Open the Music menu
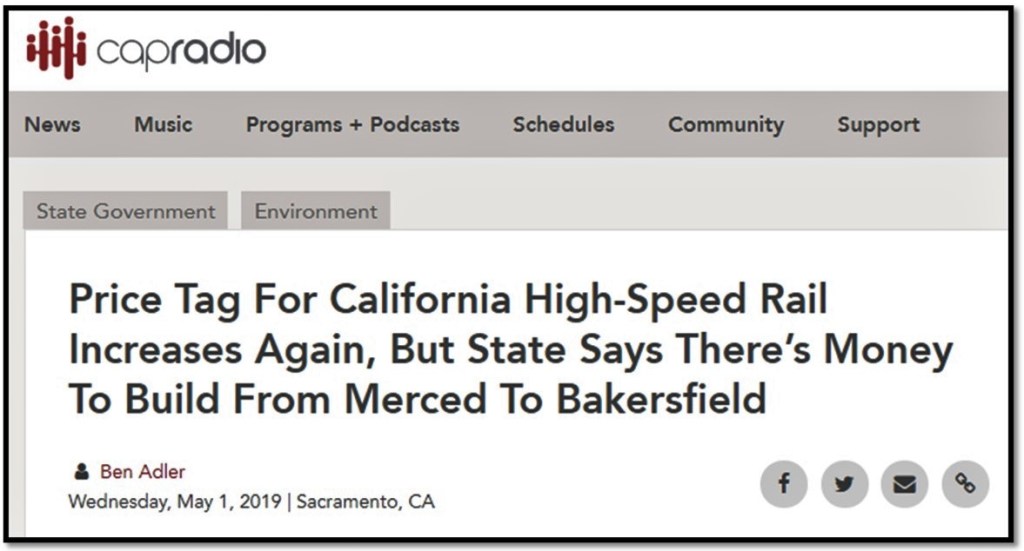Viewport: 1024px width, 551px height. point(163,125)
